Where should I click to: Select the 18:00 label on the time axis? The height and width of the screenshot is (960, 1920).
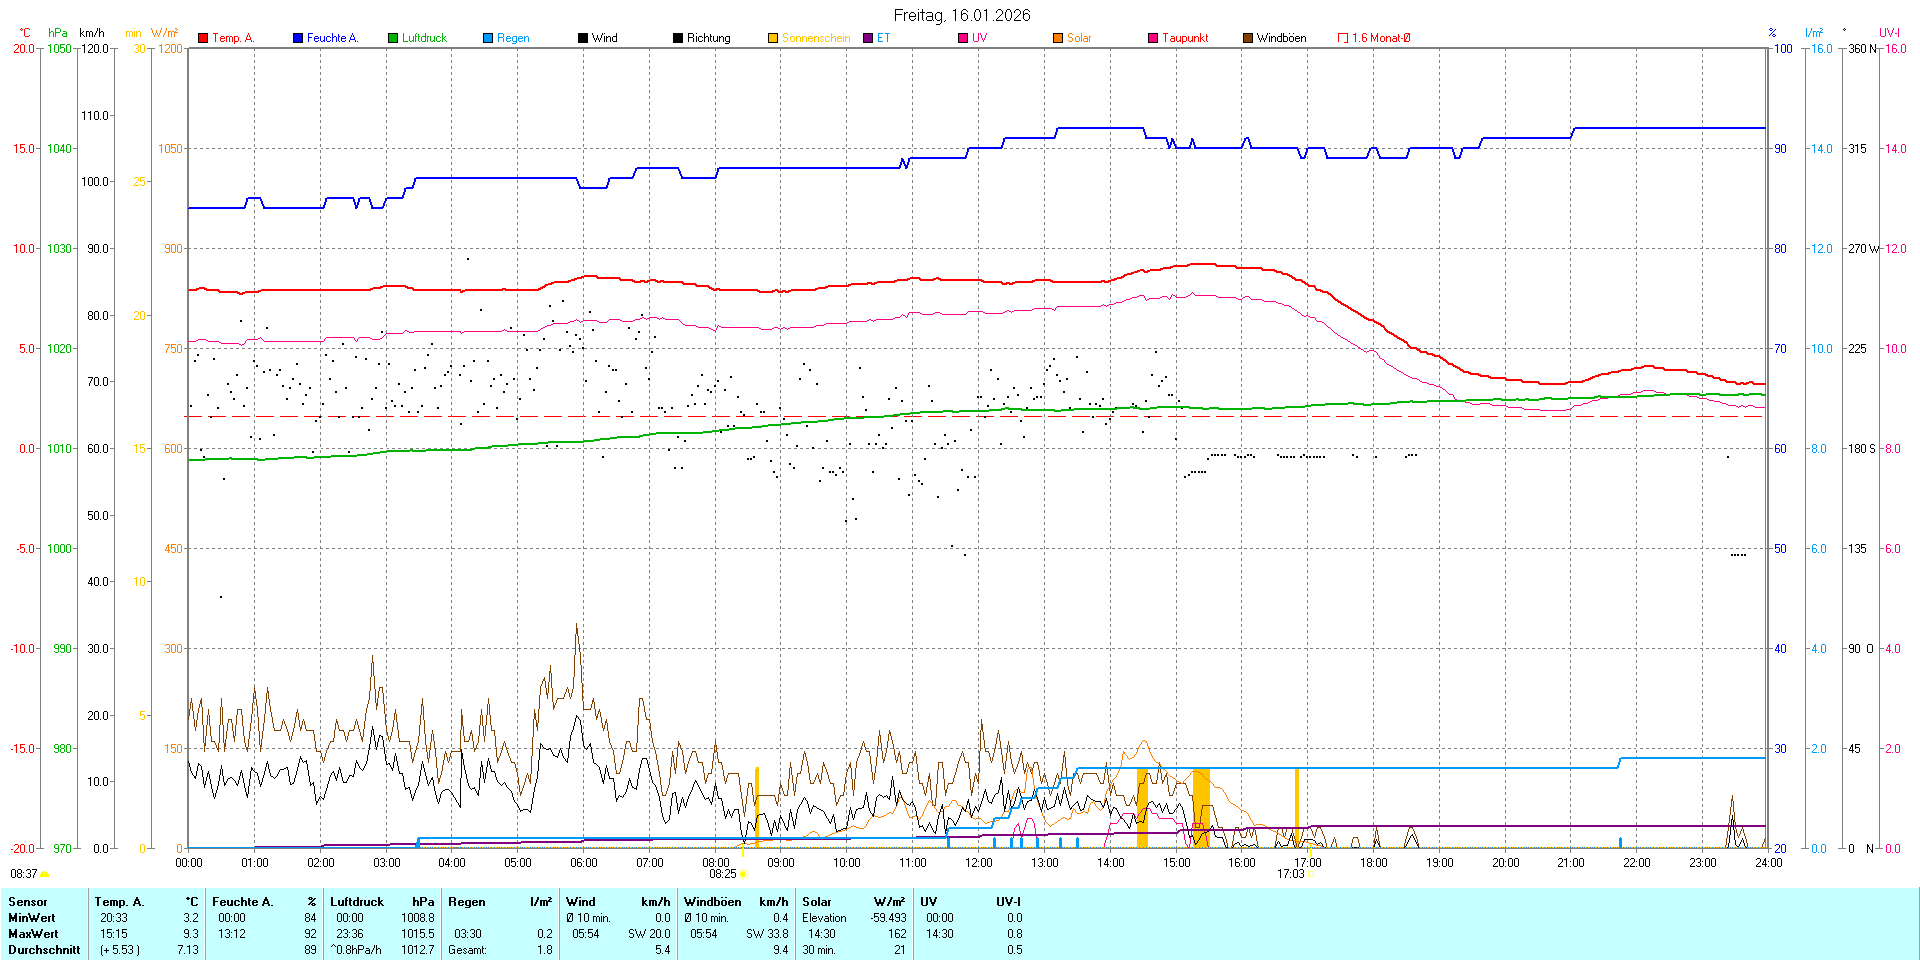1373,863
